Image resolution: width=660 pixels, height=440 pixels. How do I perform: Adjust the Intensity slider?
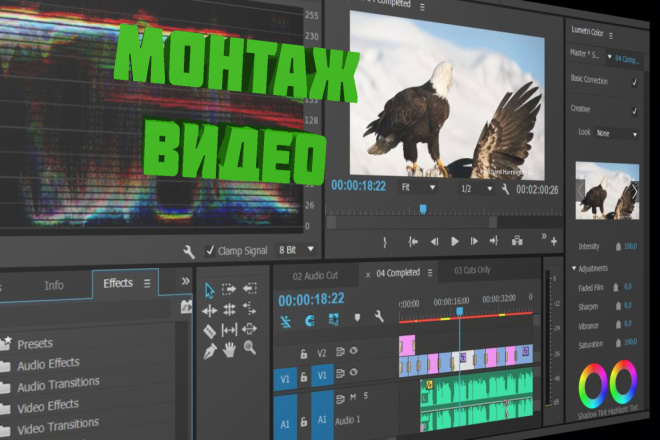click(618, 247)
